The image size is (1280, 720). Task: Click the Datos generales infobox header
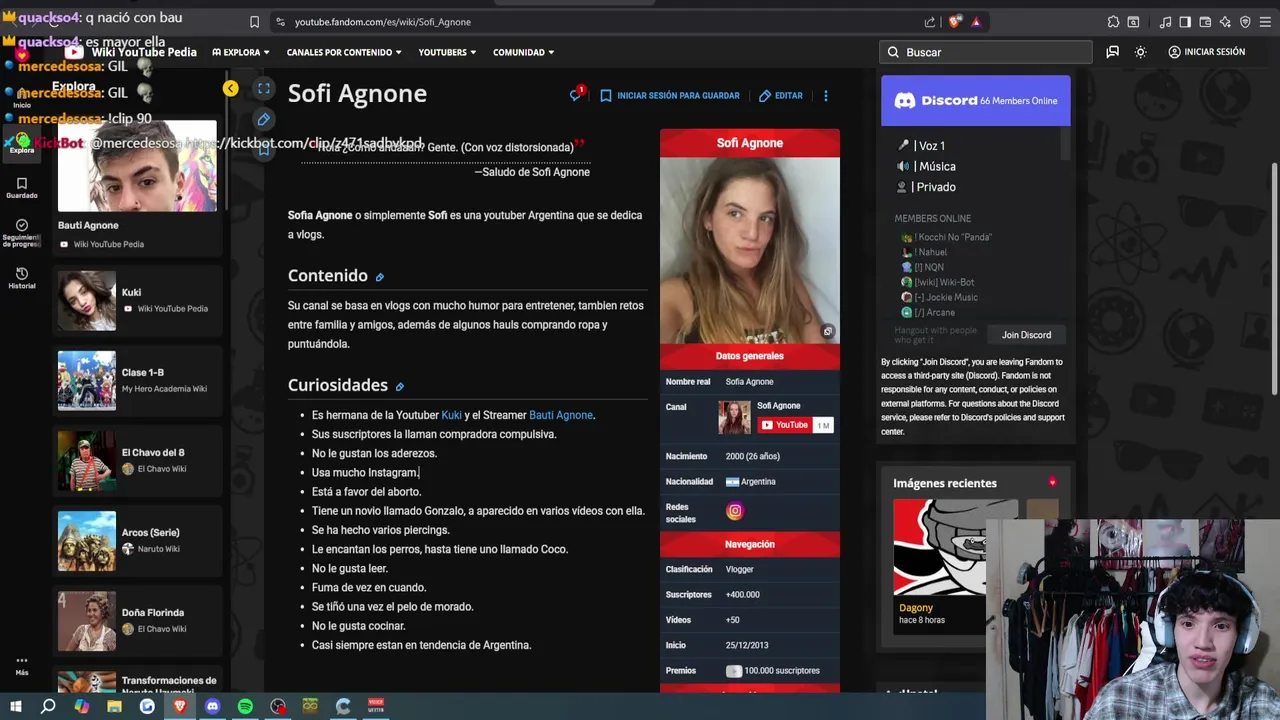click(750, 356)
